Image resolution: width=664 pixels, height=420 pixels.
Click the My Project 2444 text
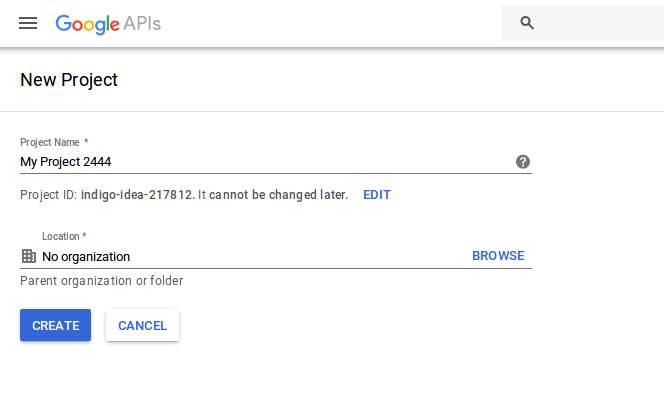[66, 162]
